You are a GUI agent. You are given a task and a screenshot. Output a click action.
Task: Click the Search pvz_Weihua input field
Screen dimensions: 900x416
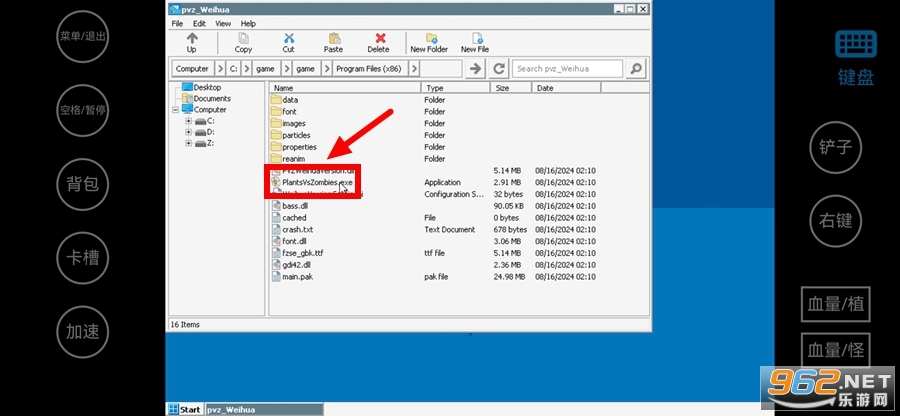click(567, 69)
